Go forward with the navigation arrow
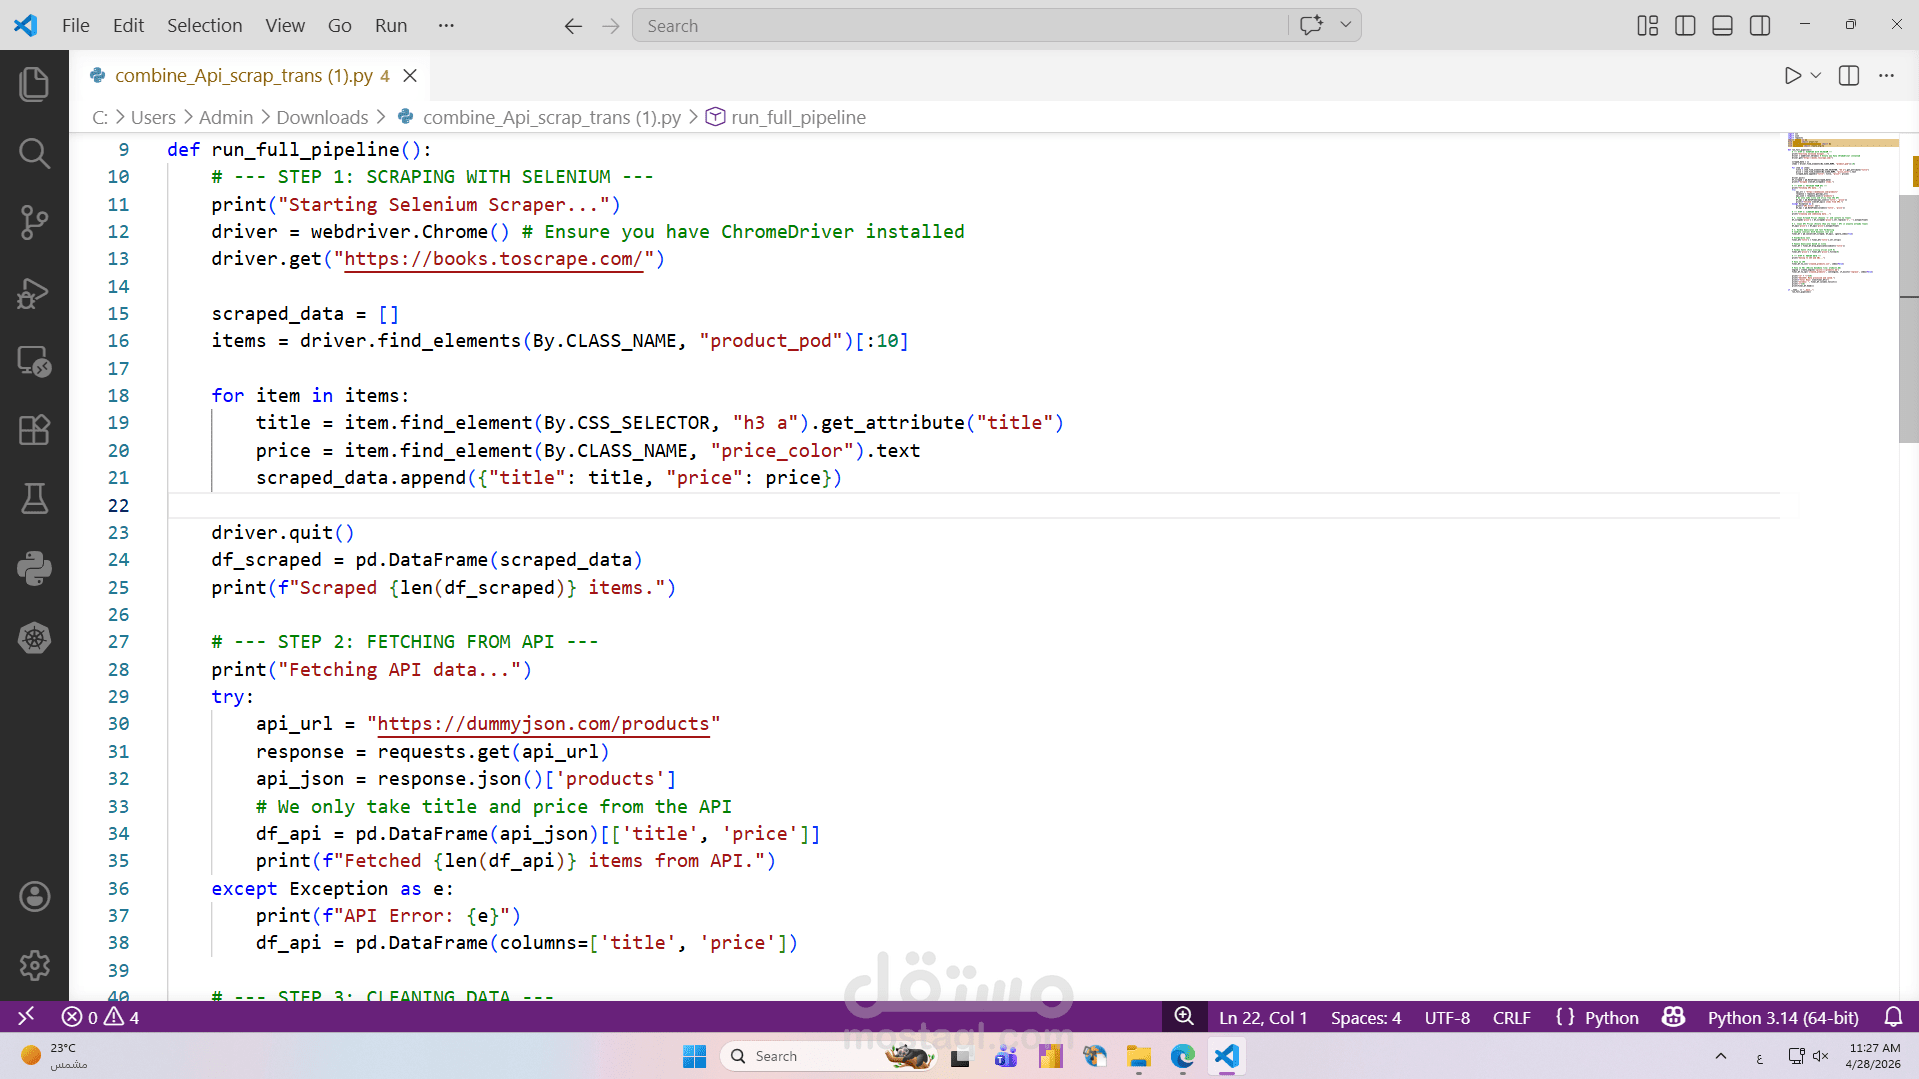Viewport: 1919px width, 1079px height. click(611, 26)
